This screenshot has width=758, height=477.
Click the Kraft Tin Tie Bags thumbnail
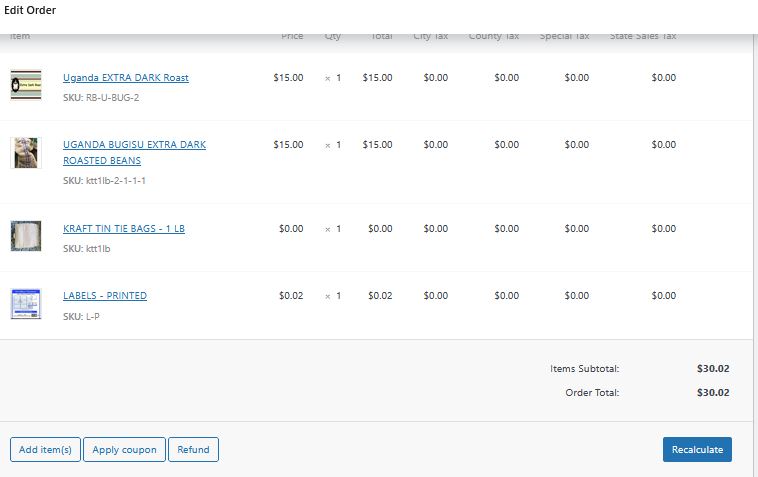point(26,236)
